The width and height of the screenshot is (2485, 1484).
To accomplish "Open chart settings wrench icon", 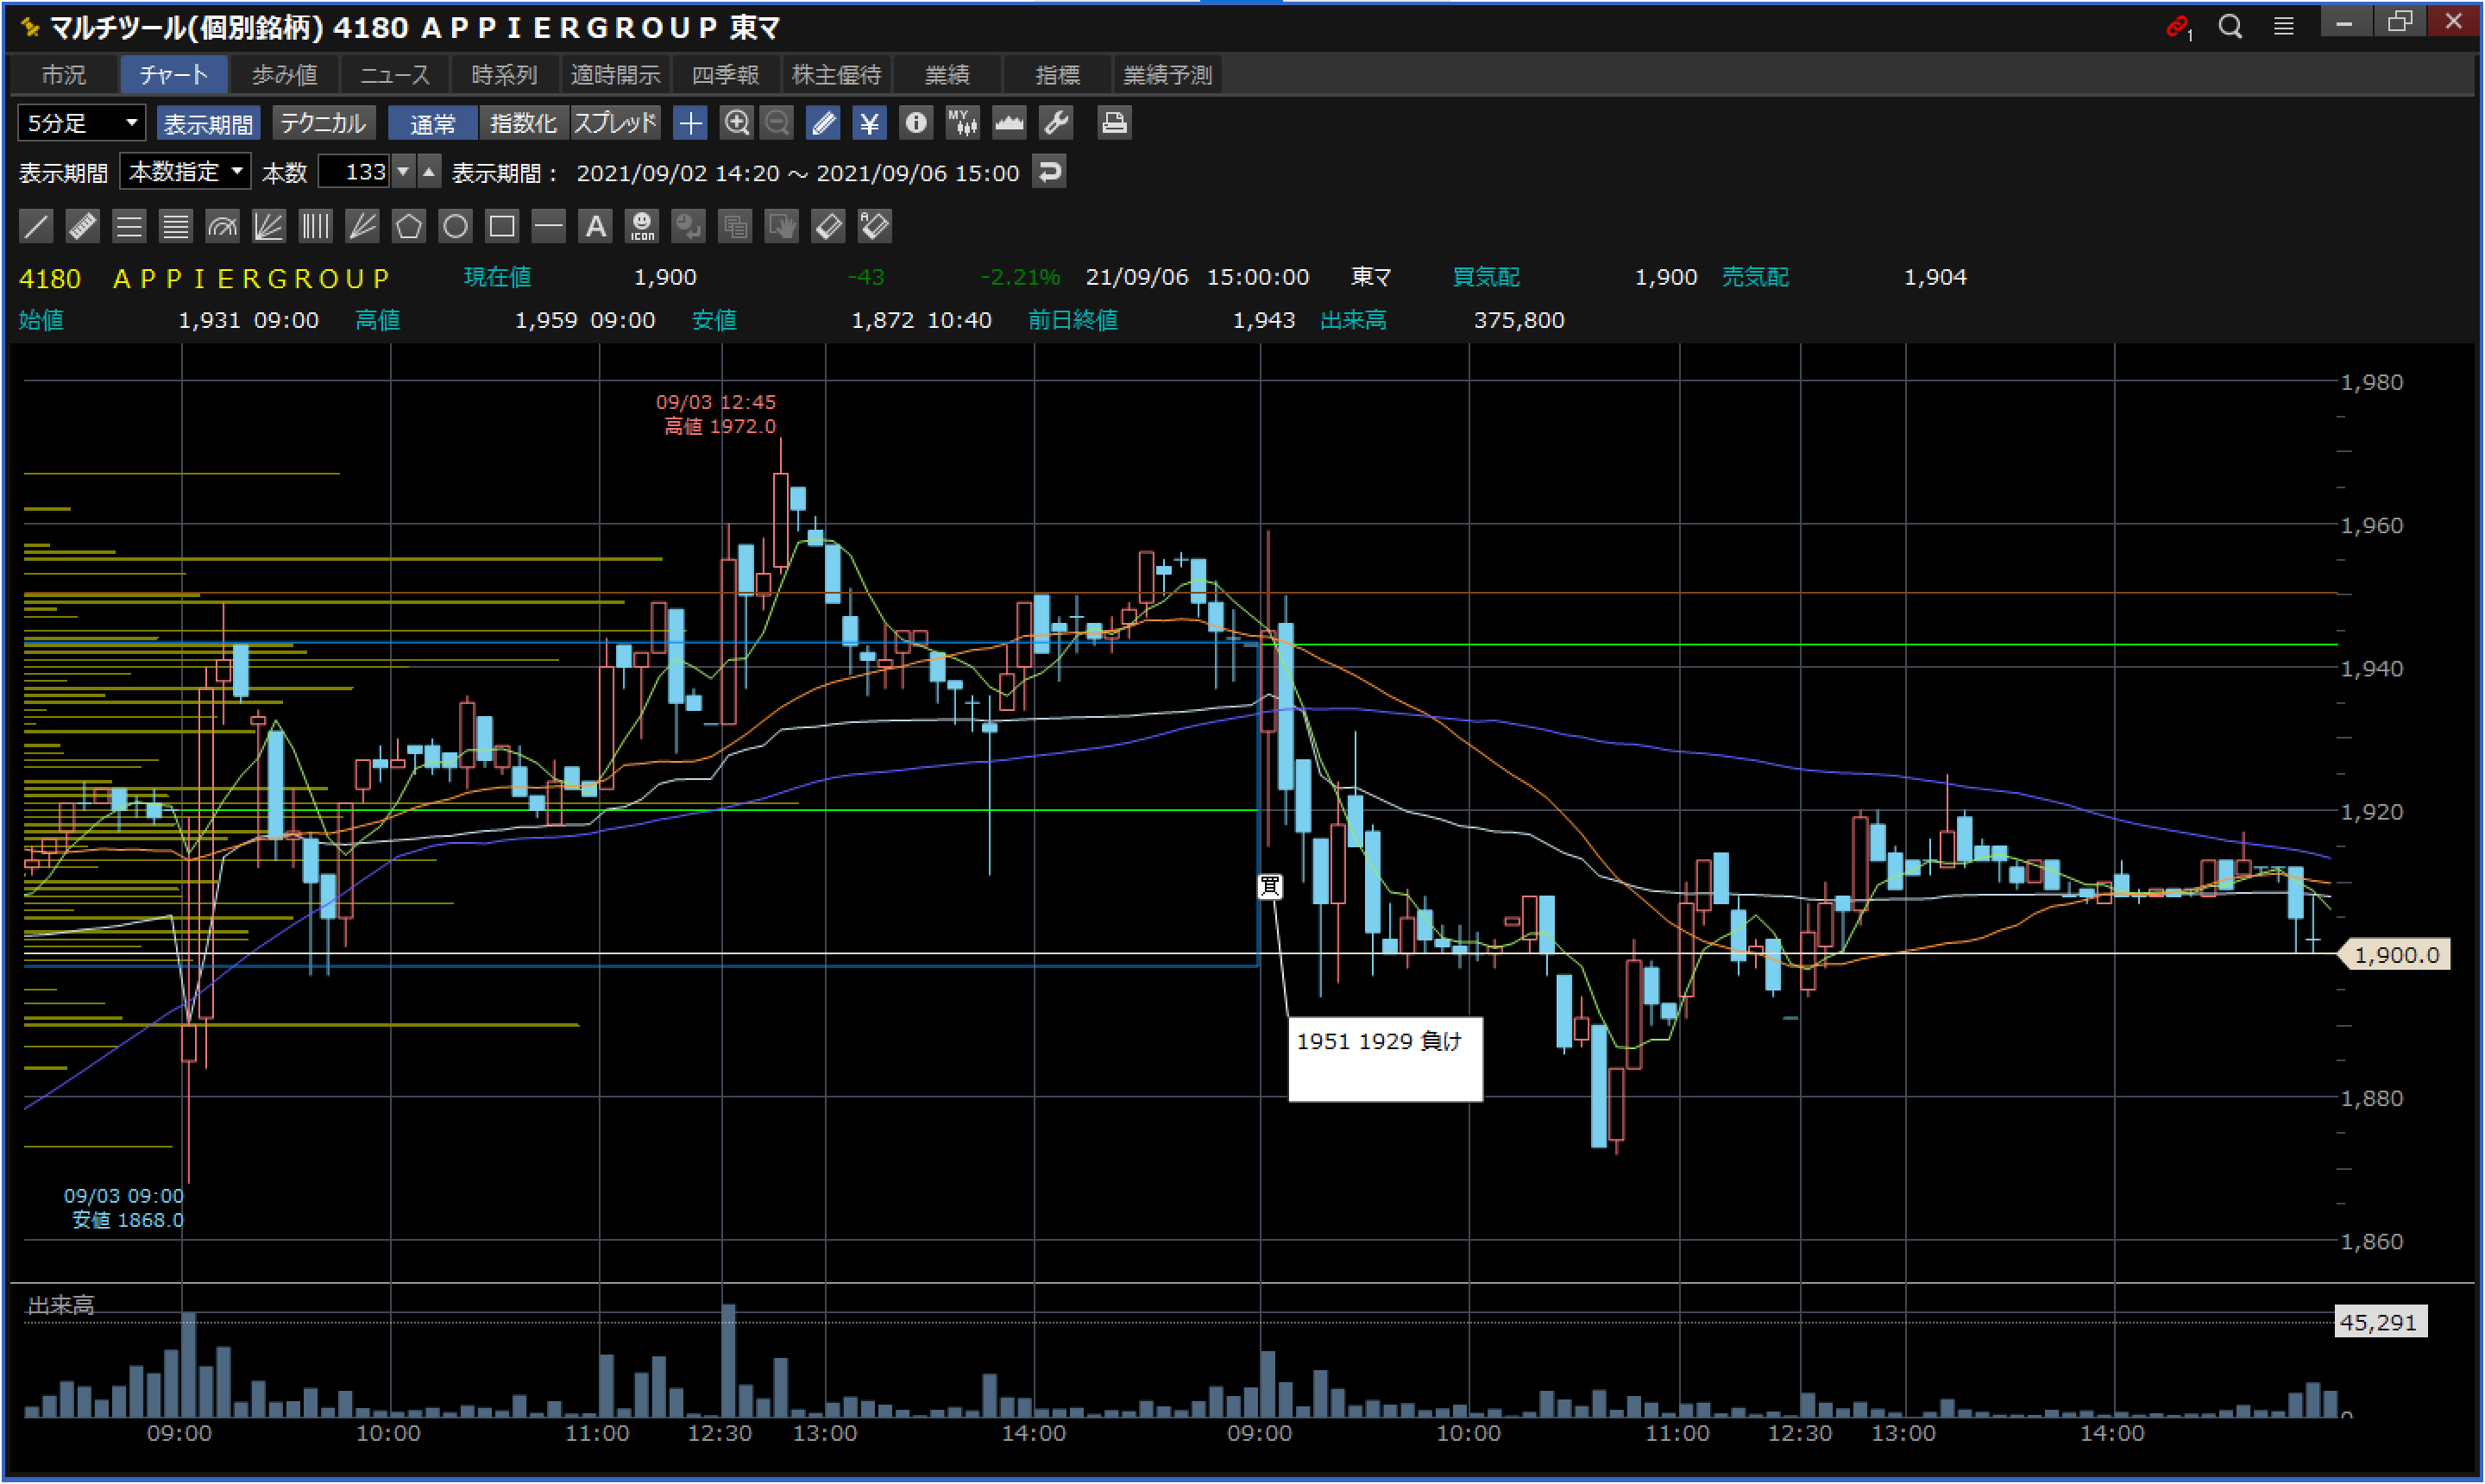I will click(x=1056, y=123).
